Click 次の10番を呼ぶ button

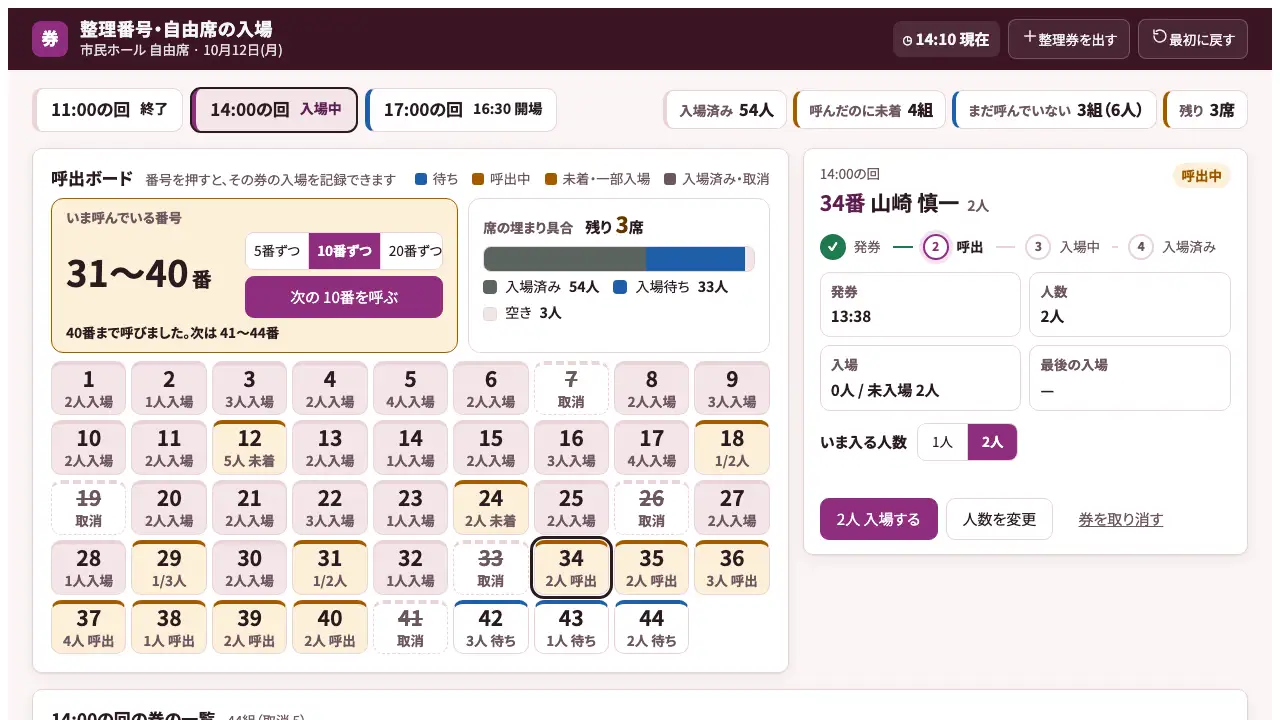pyautogui.click(x=344, y=297)
